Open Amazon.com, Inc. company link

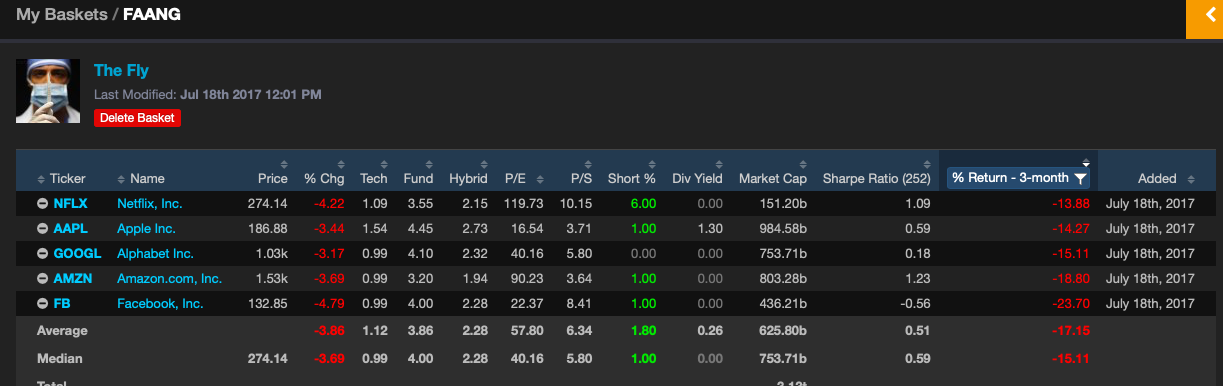[x=169, y=279]
